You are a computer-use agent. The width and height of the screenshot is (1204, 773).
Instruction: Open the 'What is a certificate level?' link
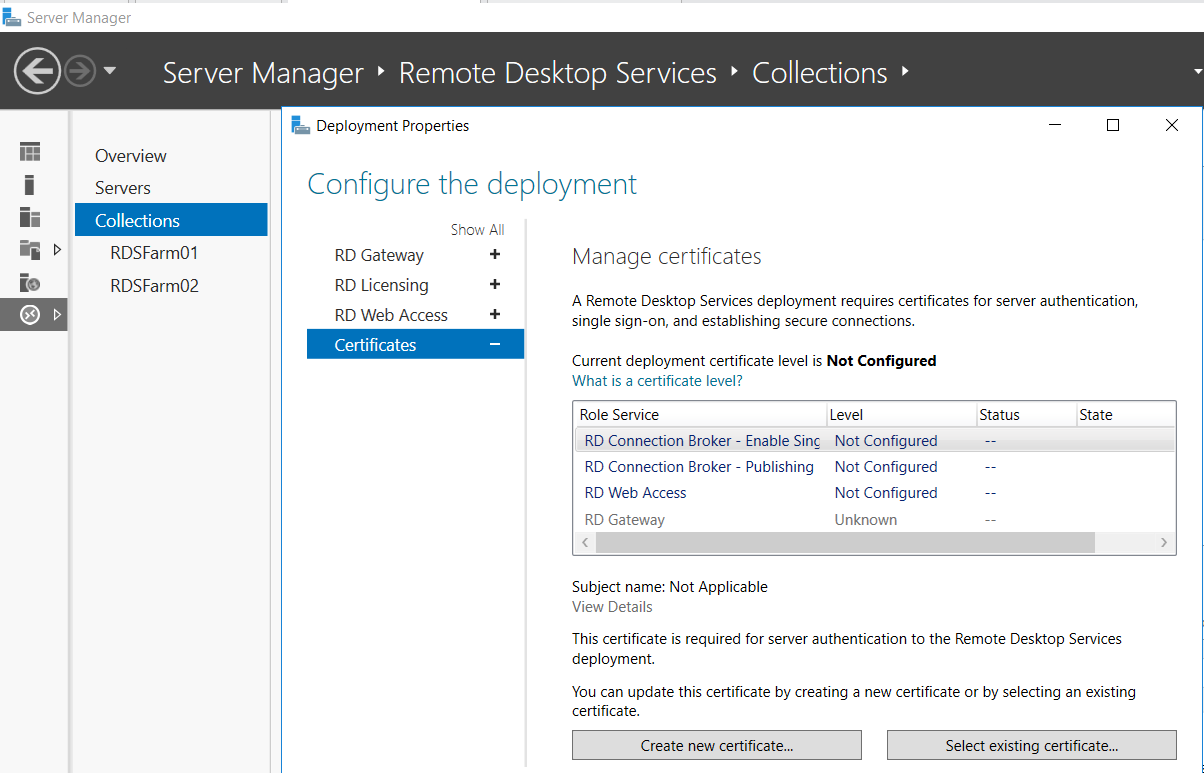pos(657,381)
